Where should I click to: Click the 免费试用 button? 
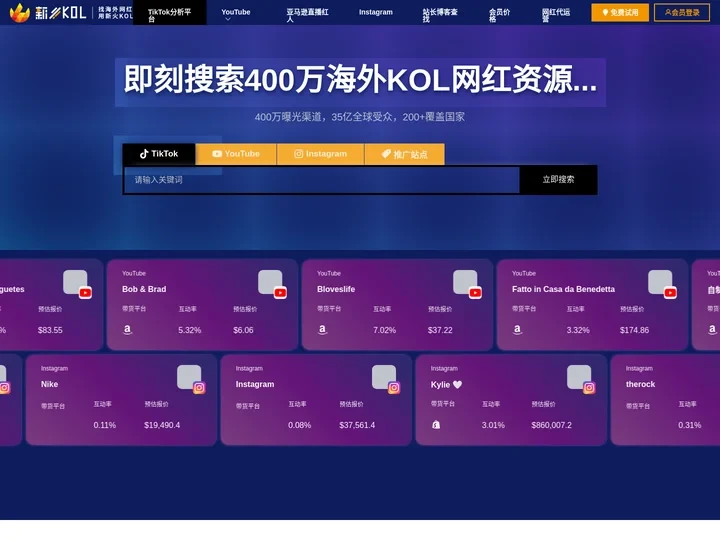tap(620, 12)
